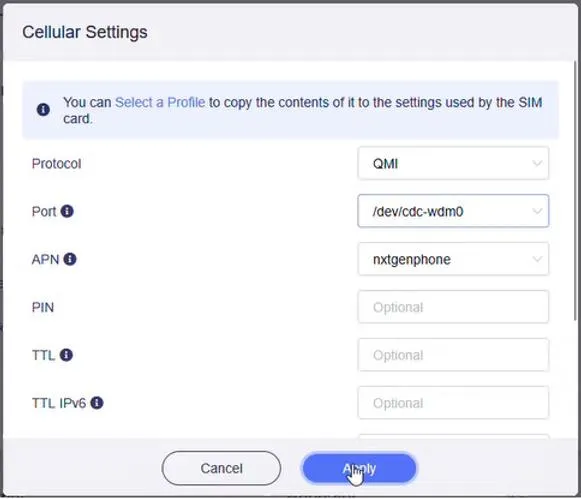Click the info icon beside TTL IPv6

(97, 403)
